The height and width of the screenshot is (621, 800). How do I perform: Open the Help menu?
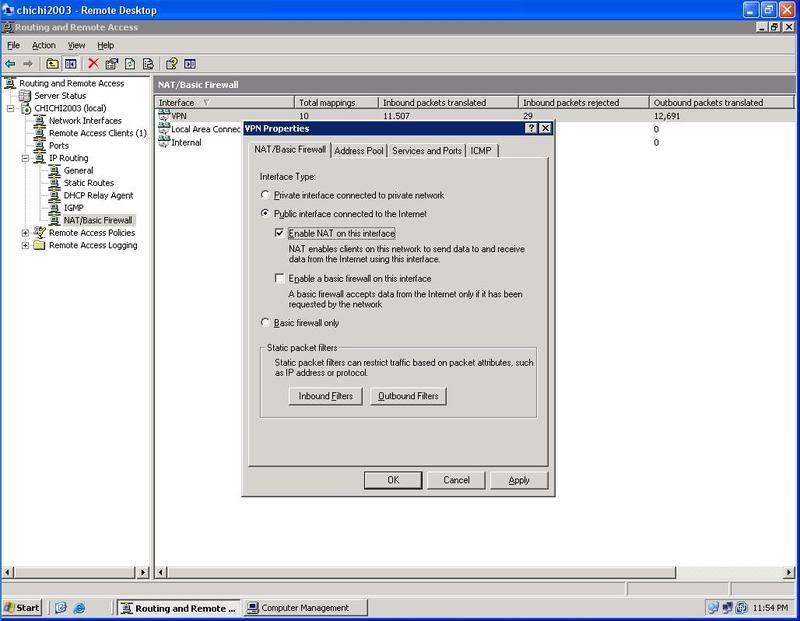(106, 45)
